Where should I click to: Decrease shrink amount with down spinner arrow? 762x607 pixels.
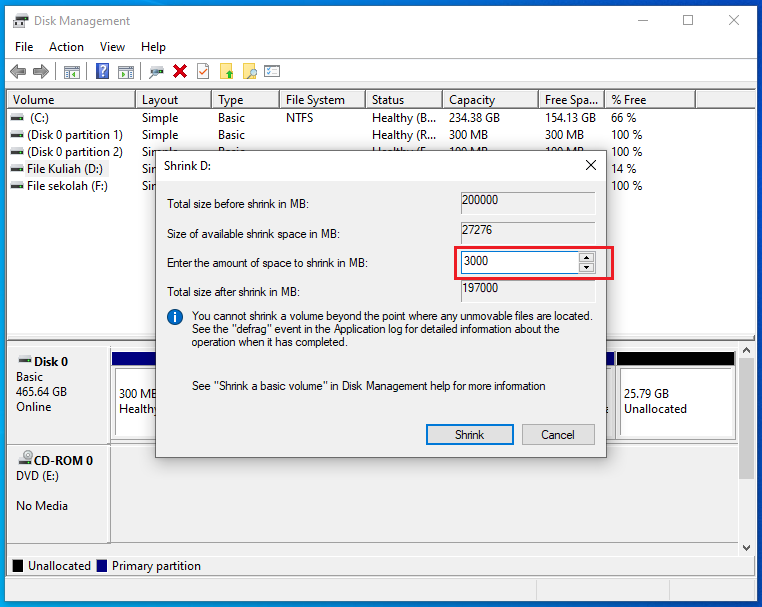pyautogui.click(x=587, y=267)
